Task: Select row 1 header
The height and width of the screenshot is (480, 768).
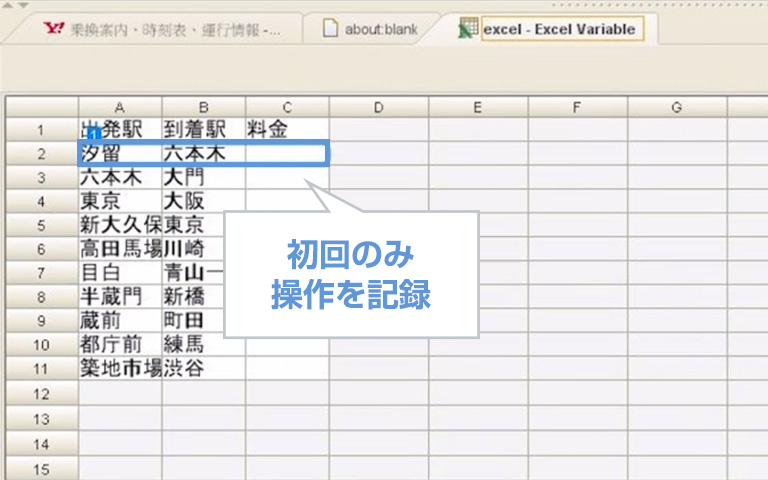Action: click(42, 130)
